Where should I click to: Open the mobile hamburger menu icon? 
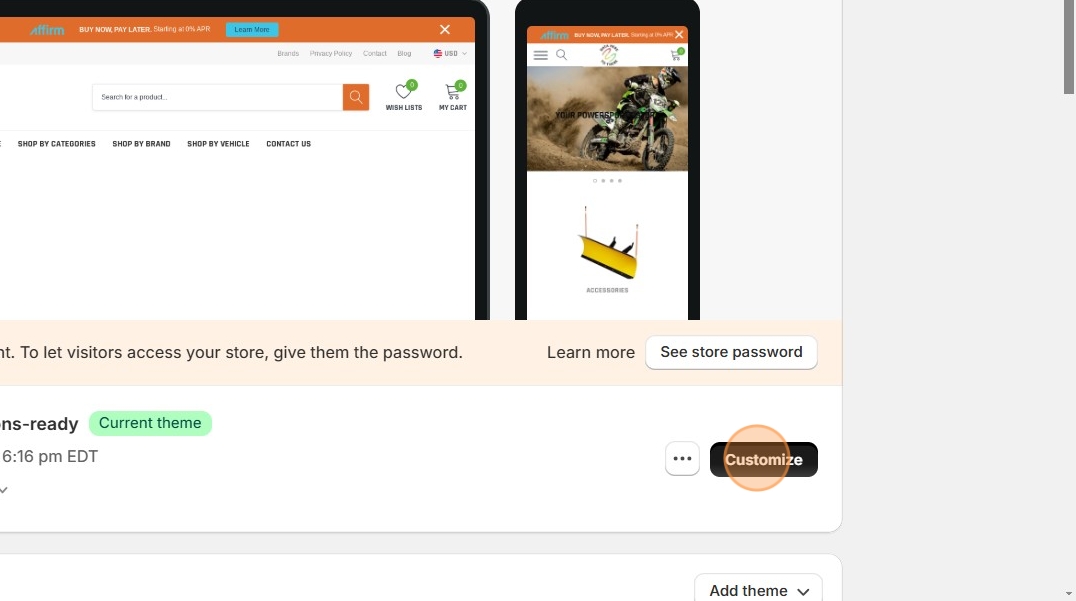(541, 55)
